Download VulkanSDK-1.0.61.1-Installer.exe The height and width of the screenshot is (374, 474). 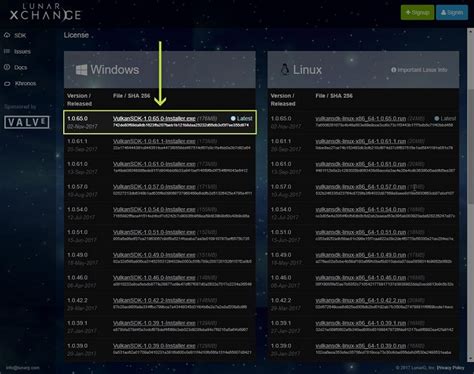[154, 141]
